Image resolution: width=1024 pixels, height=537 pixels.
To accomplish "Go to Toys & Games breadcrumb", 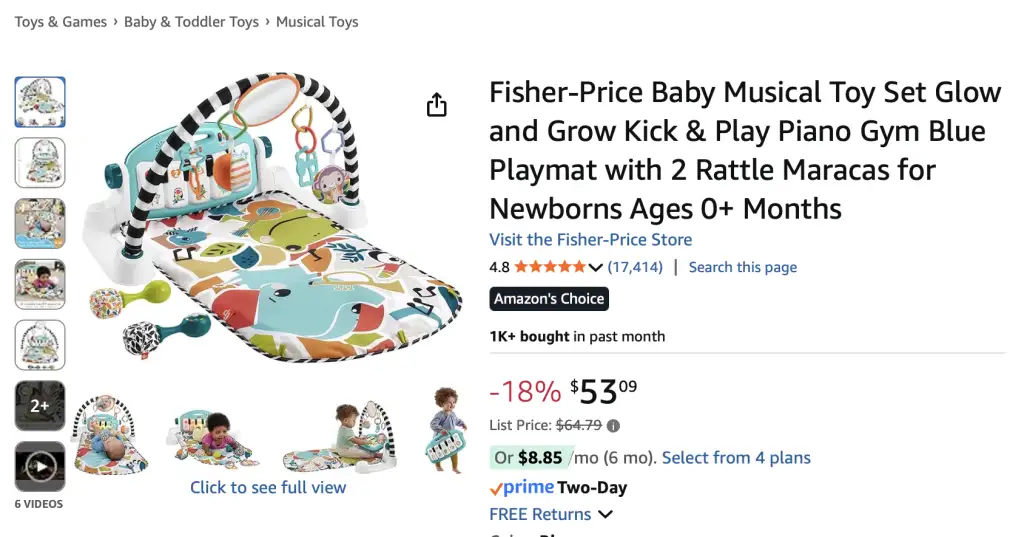I will click(61, 22).
